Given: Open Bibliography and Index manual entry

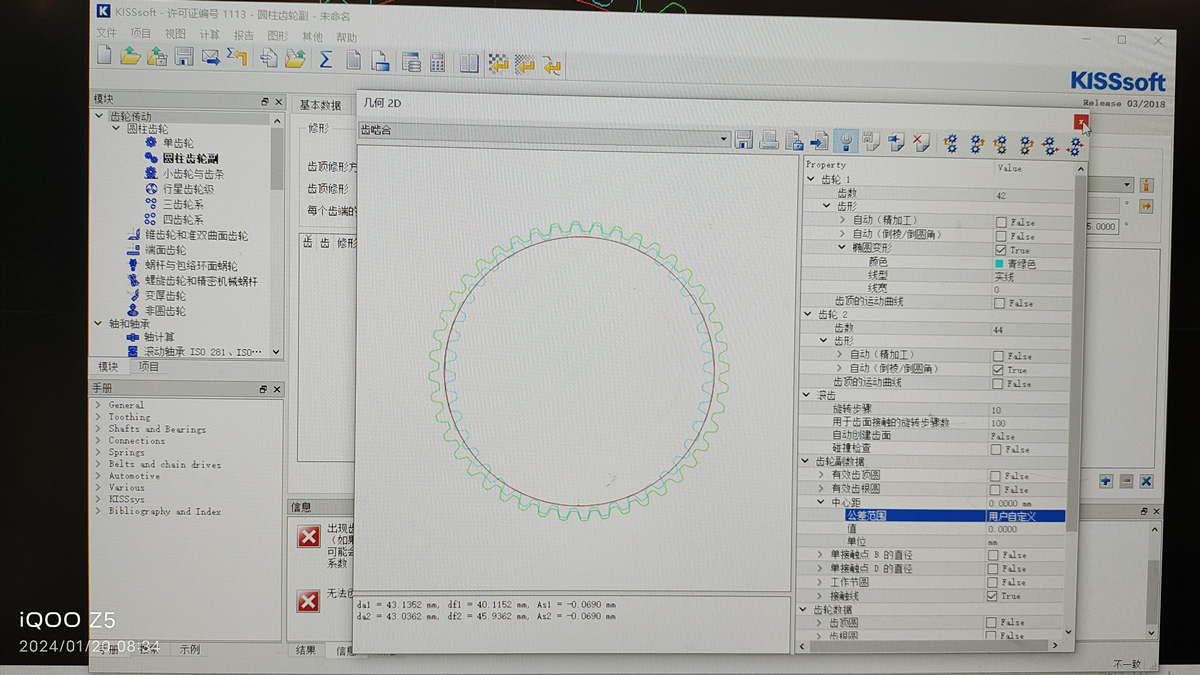Looking at the screenshot, I should pyautogui.click(x=165, y=511).
